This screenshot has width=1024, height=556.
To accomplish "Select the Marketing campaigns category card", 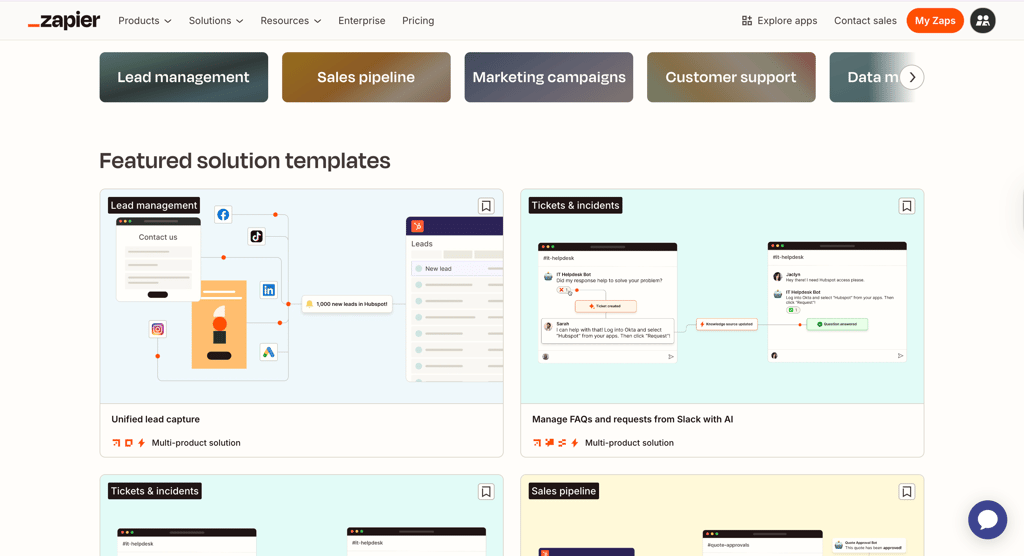I will 549,77.
